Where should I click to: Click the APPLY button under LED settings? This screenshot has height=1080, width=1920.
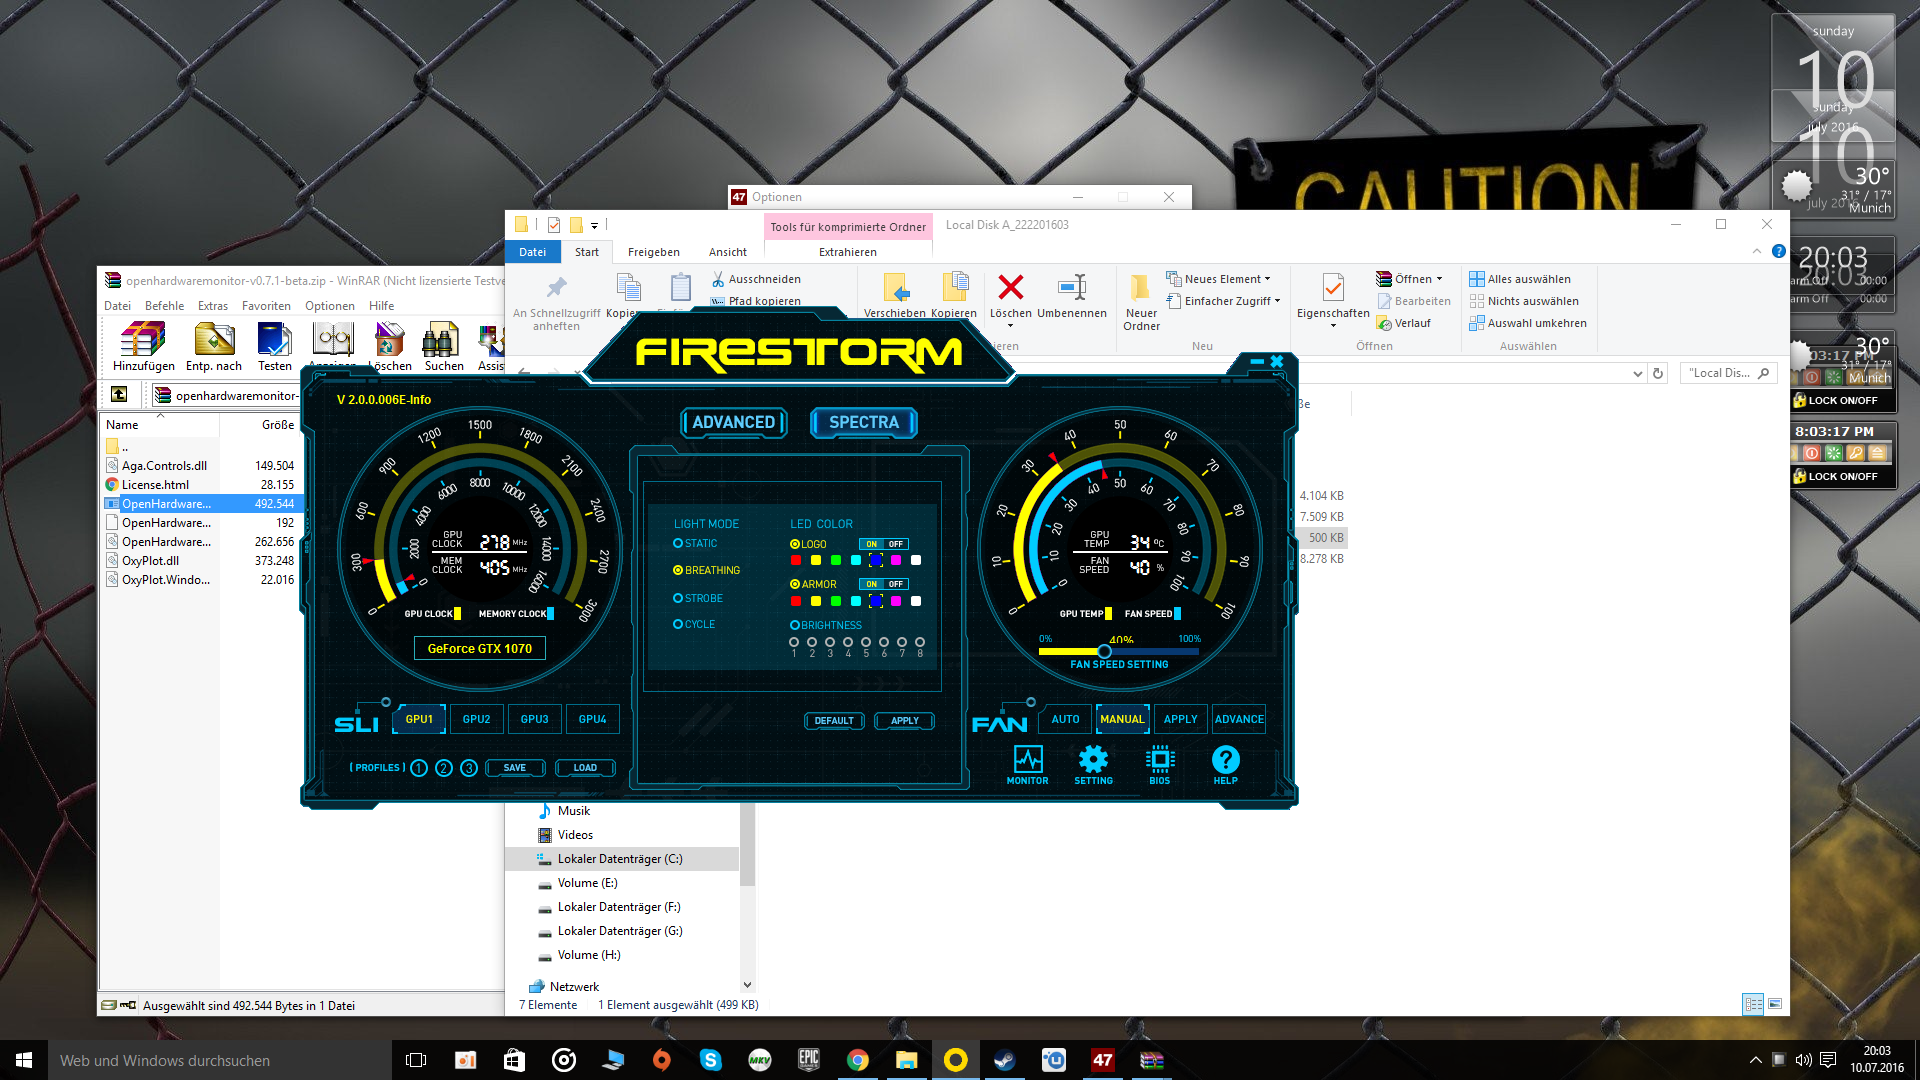coord(904,721)
